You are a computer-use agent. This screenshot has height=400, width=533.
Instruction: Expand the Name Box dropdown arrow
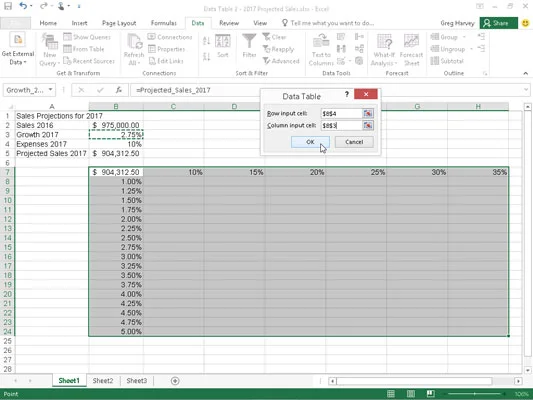point(50,90)
